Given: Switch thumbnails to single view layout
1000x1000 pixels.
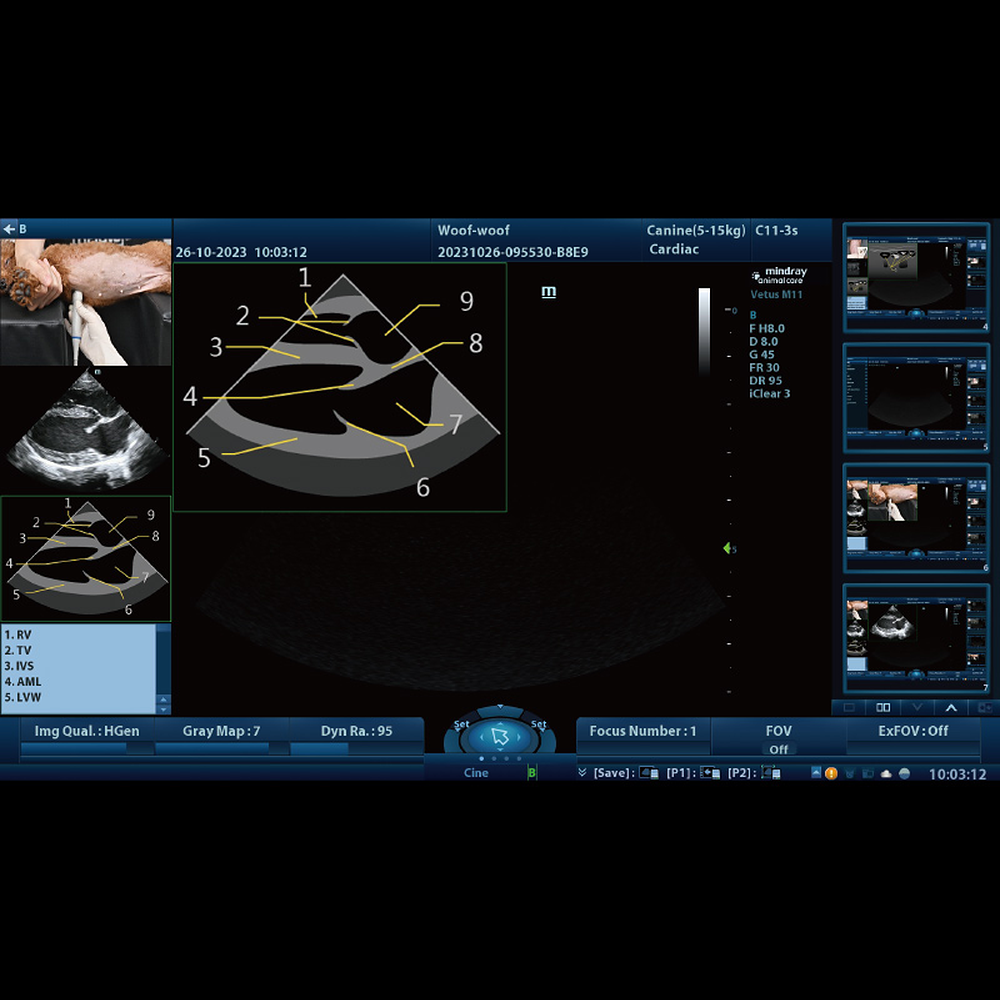Looking at the screenshot, I should click(849, 707).
